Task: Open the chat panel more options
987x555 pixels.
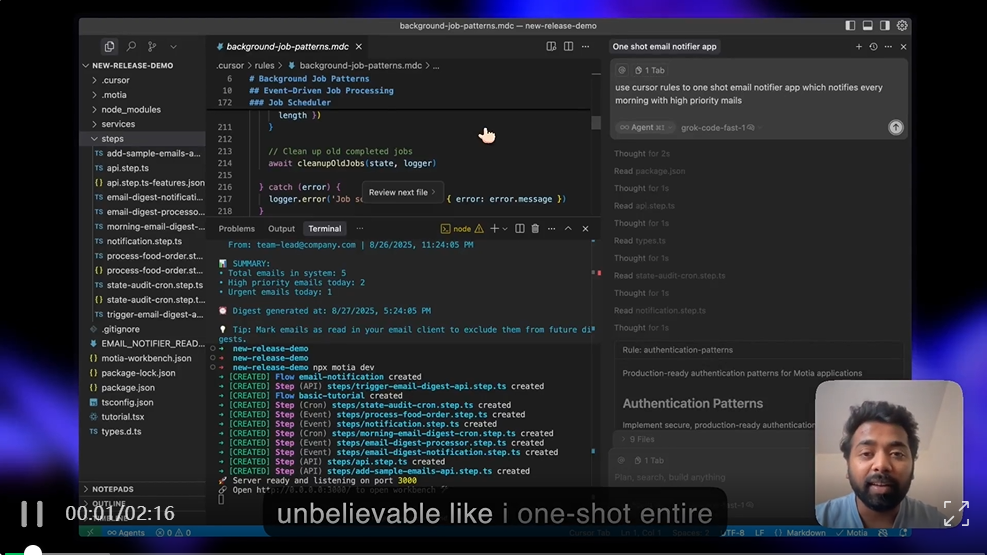Action: click(x=888, y=47)
